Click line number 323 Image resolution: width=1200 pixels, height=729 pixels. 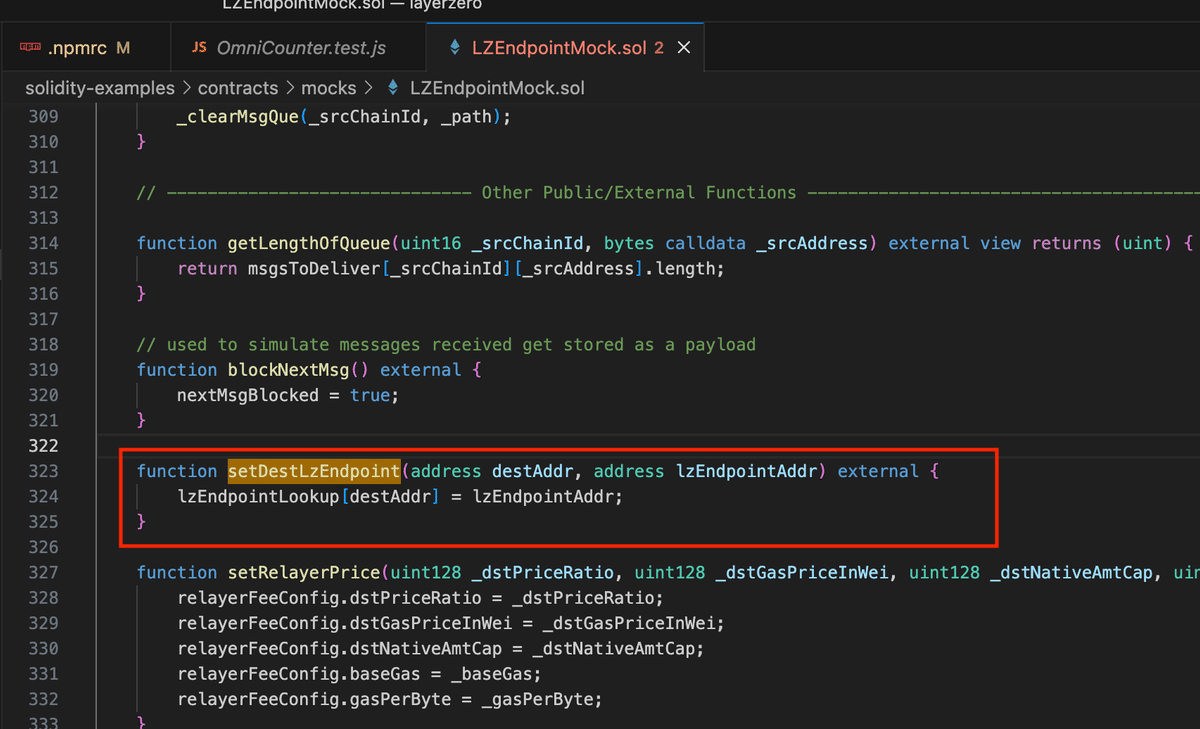(43, 471)
